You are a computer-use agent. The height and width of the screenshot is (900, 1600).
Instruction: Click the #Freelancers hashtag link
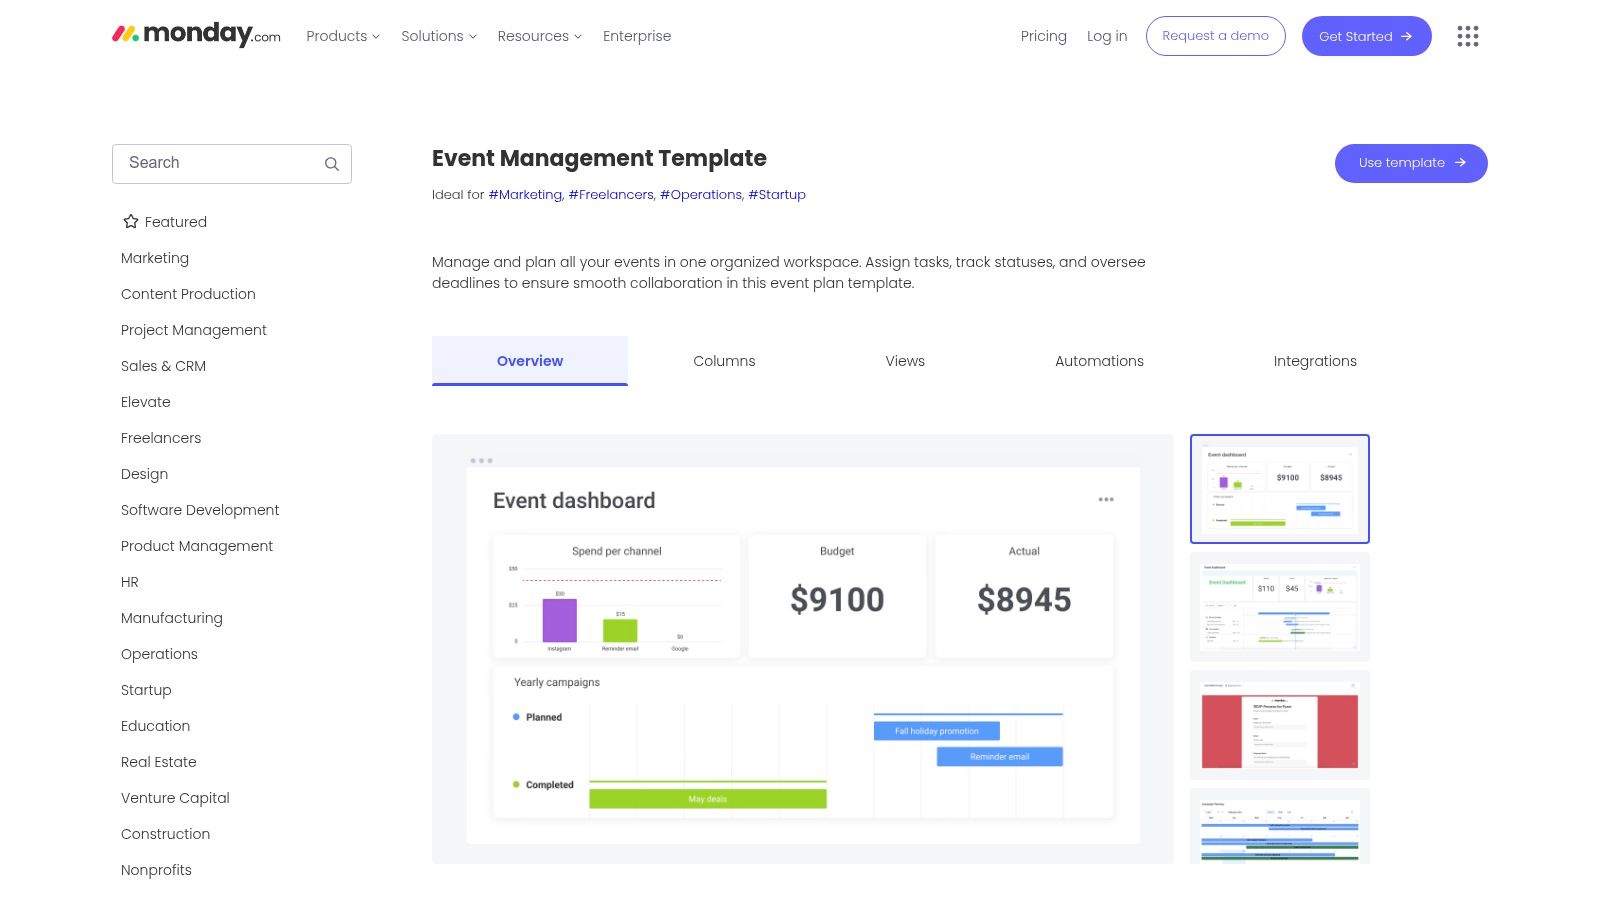(610, 194)
